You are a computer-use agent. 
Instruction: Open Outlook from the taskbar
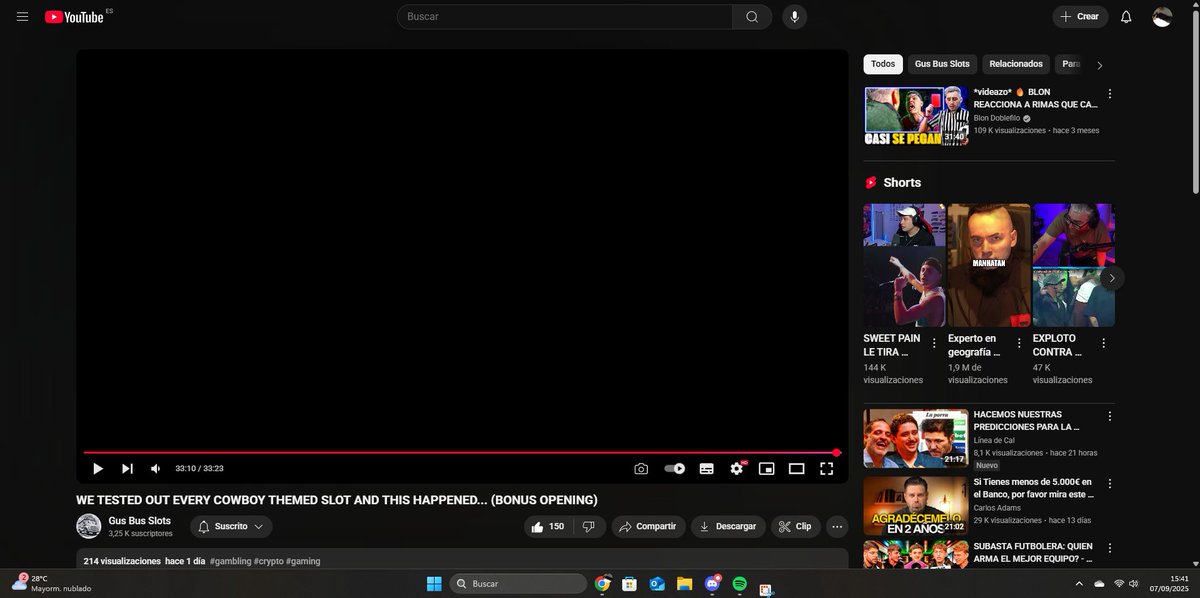pos(657,583)
